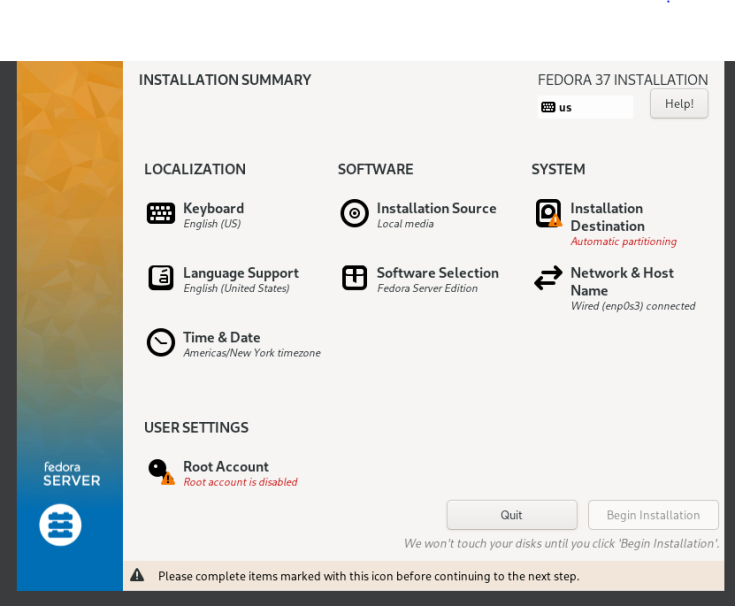This screenshot has height=606, width=735.
Task: Open the 'Automatic partitioning' status text
Action: tap(623, 242)
